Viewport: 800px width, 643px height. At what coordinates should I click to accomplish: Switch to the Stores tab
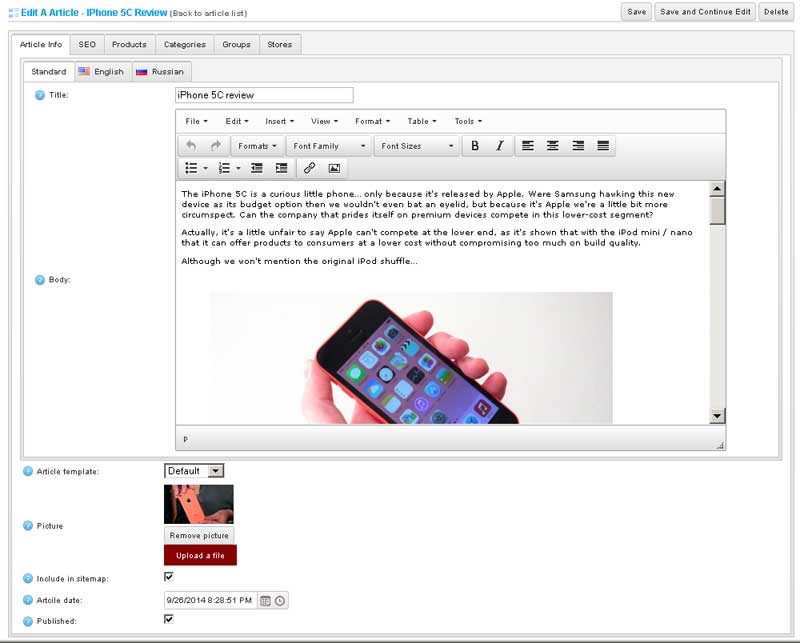pyautogui.click(x=280, y=44)
